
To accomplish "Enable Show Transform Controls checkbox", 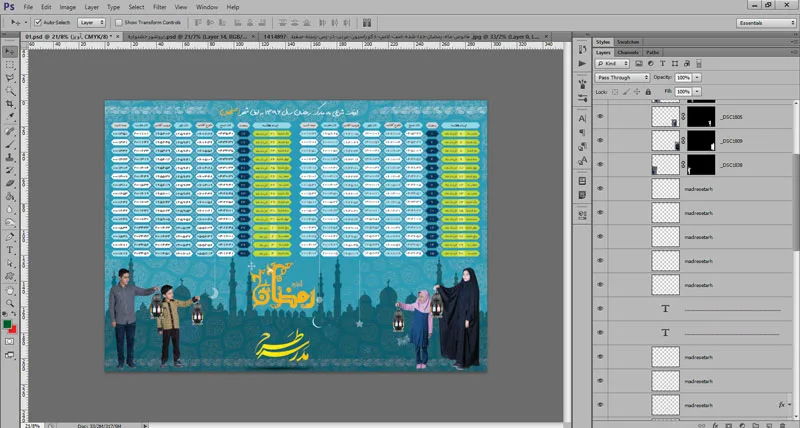I will click(119, 22).
